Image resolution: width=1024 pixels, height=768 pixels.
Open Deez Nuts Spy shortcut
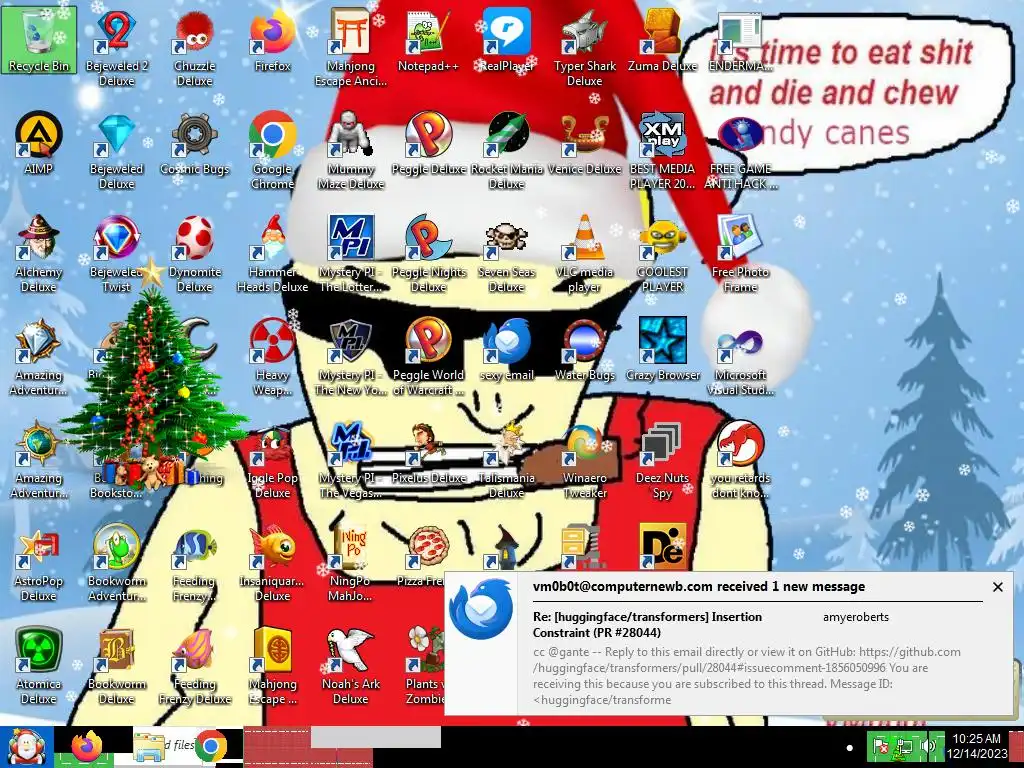pyautogui.click(x=662, y=461)
